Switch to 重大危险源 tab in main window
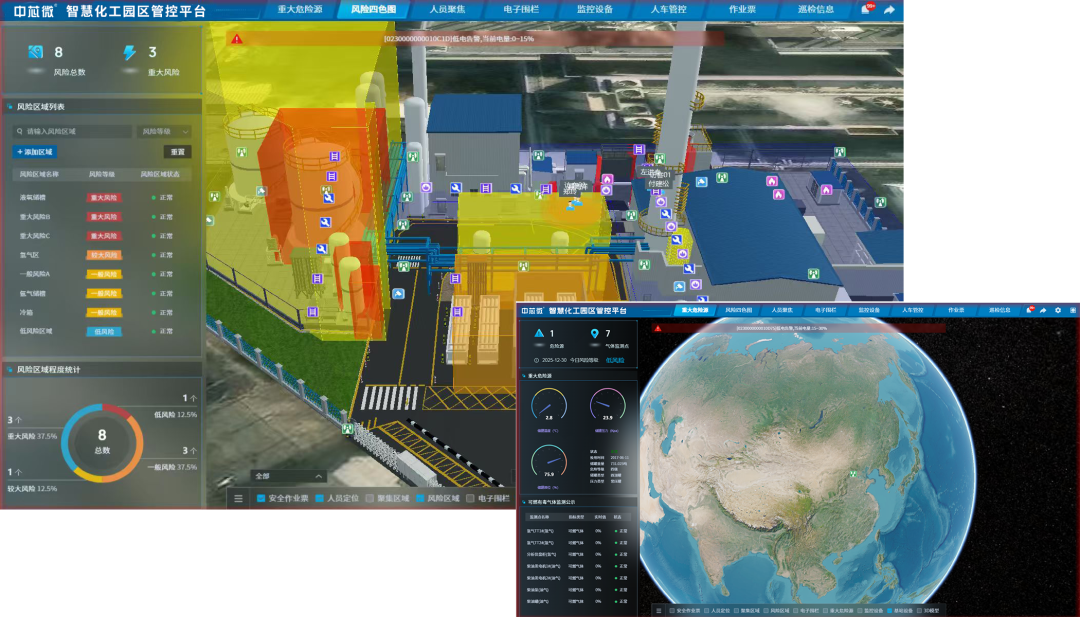 [x=300, y=10]
